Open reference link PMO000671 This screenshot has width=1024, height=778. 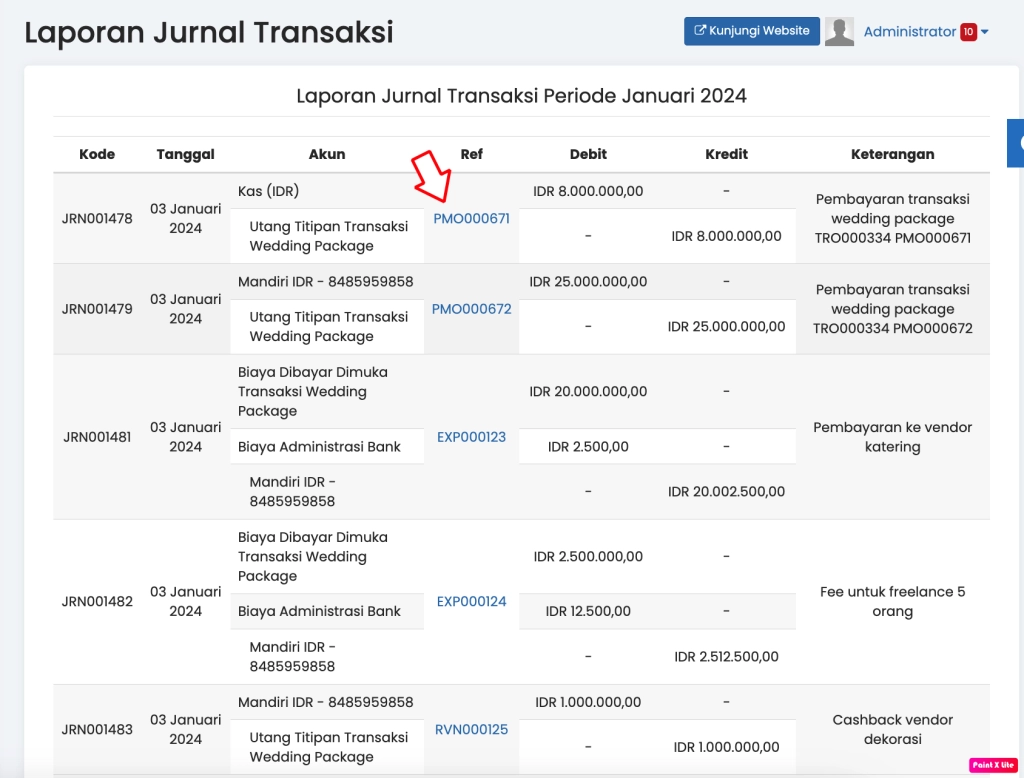pyautogui.click(x=471, y=218)
